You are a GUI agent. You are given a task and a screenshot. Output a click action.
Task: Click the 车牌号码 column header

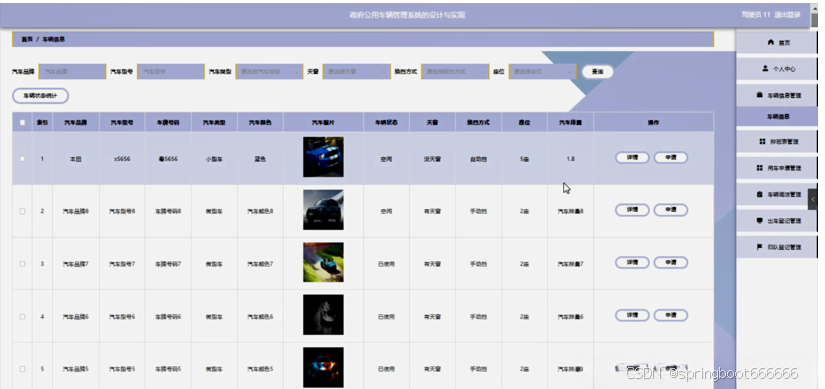pos(168,123)
